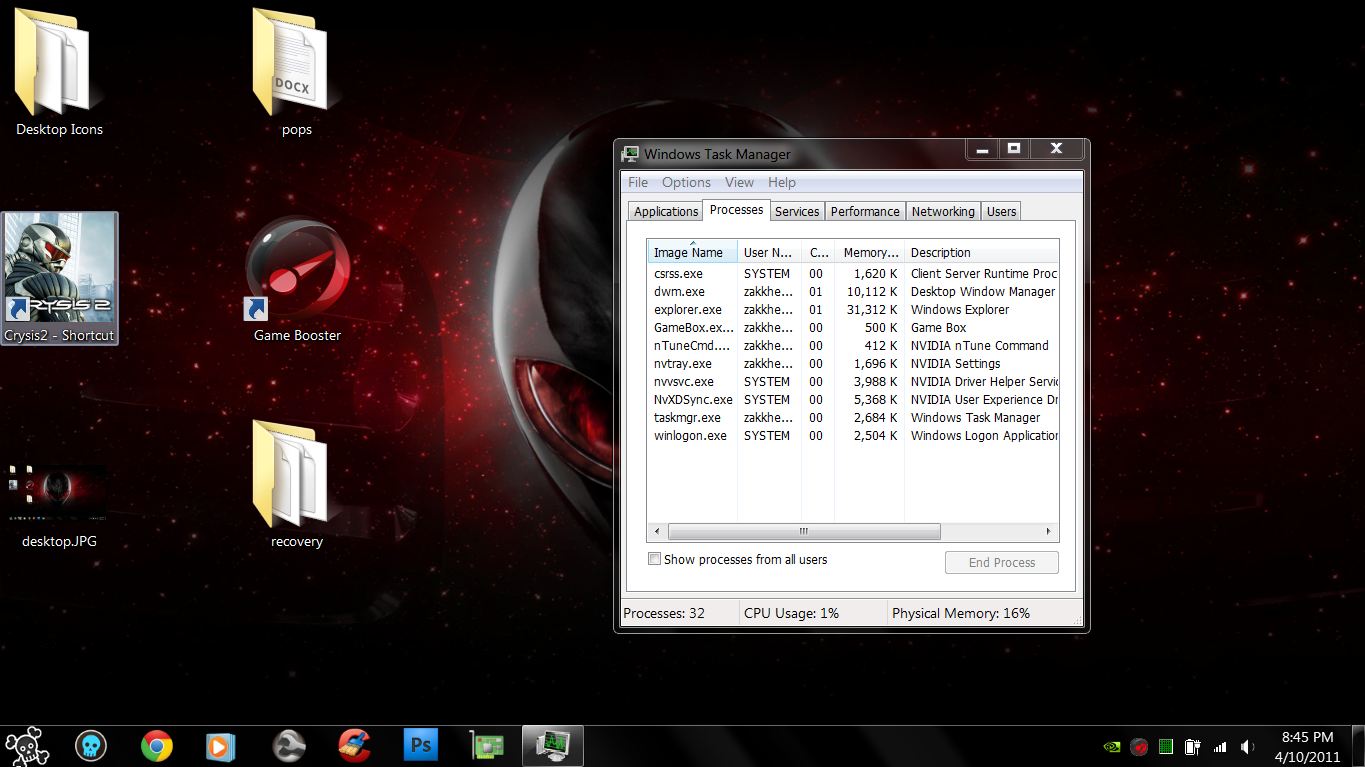
Task: Click the Physical Memory: 16% status entry
Action: 961,613
